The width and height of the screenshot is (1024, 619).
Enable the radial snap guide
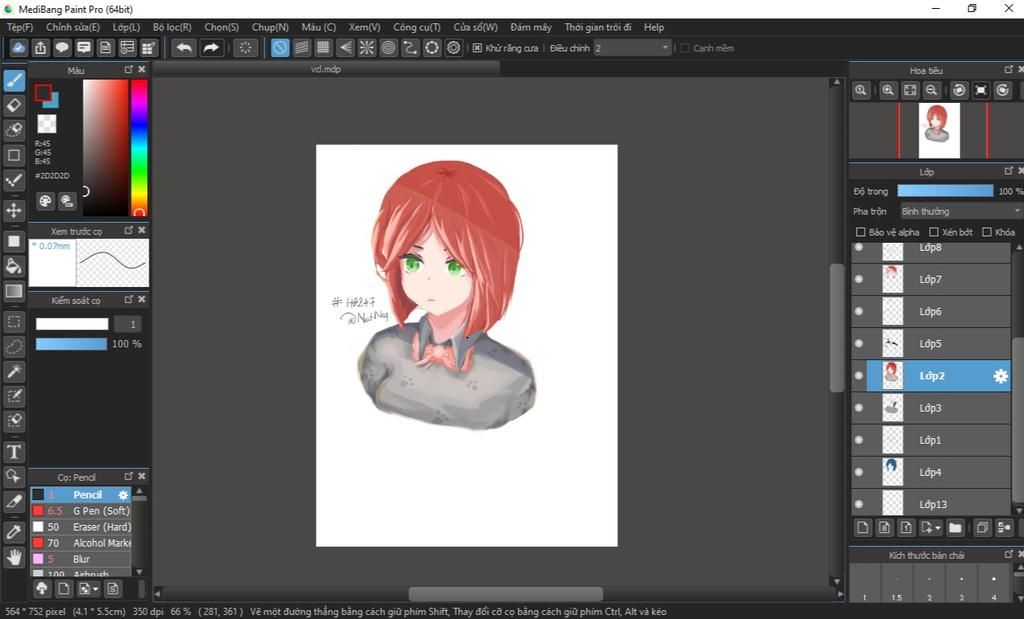(x=367, y=48)
